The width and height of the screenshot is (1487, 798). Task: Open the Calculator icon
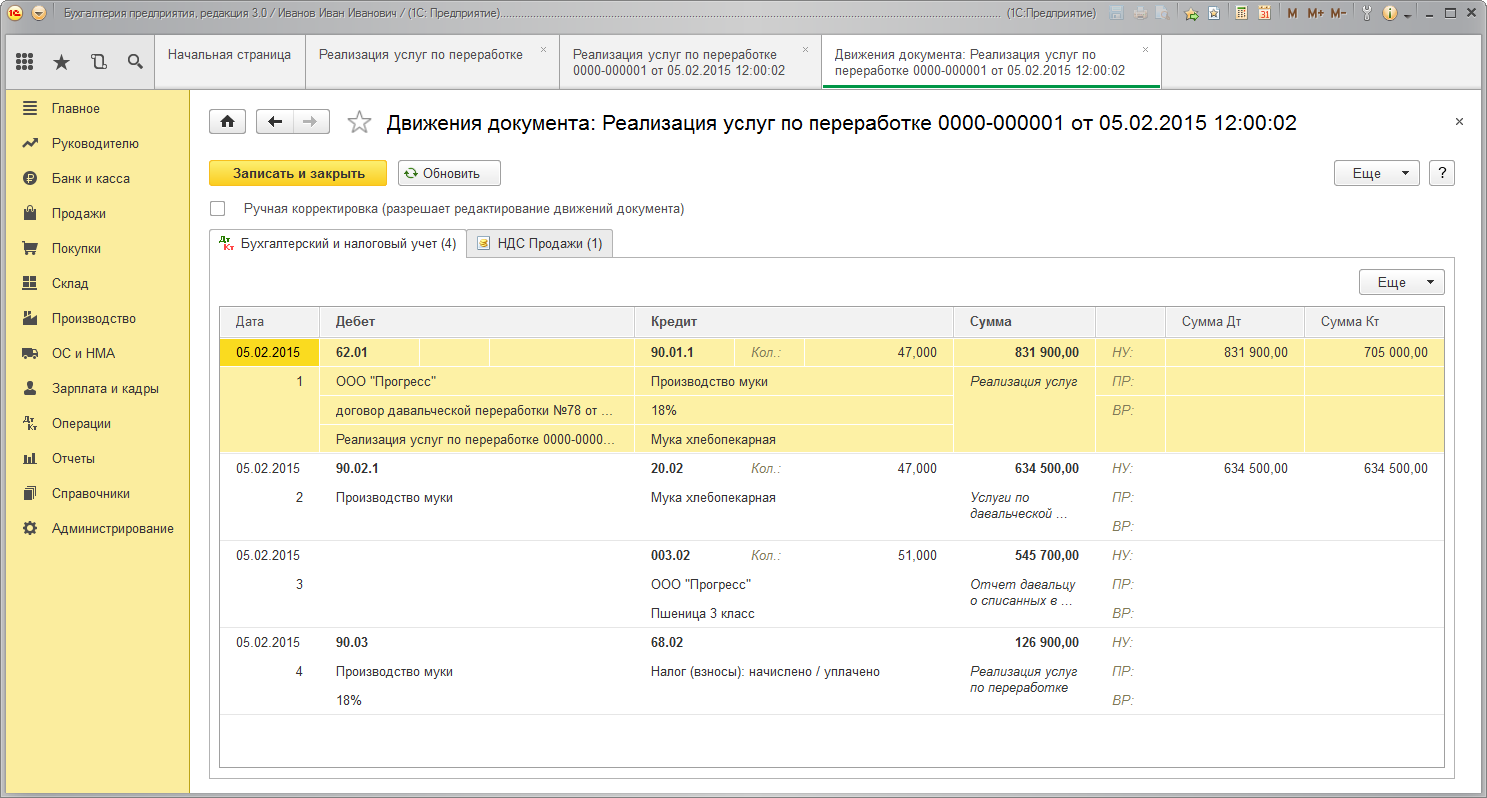point(1241,13)
